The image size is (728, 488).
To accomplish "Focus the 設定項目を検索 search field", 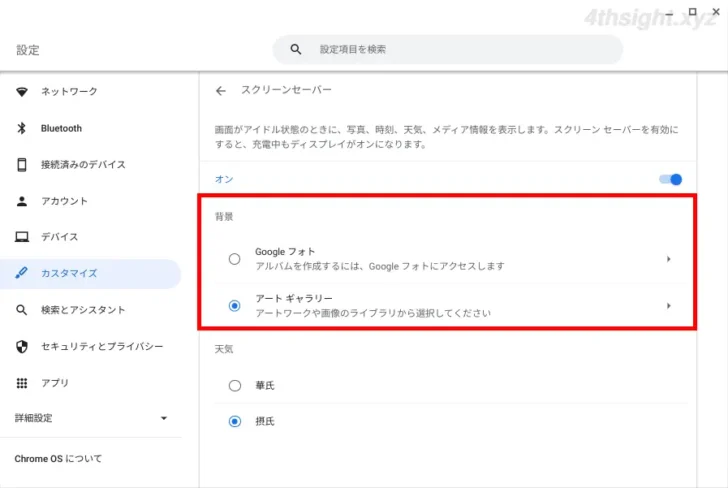I will pos(448,49).
